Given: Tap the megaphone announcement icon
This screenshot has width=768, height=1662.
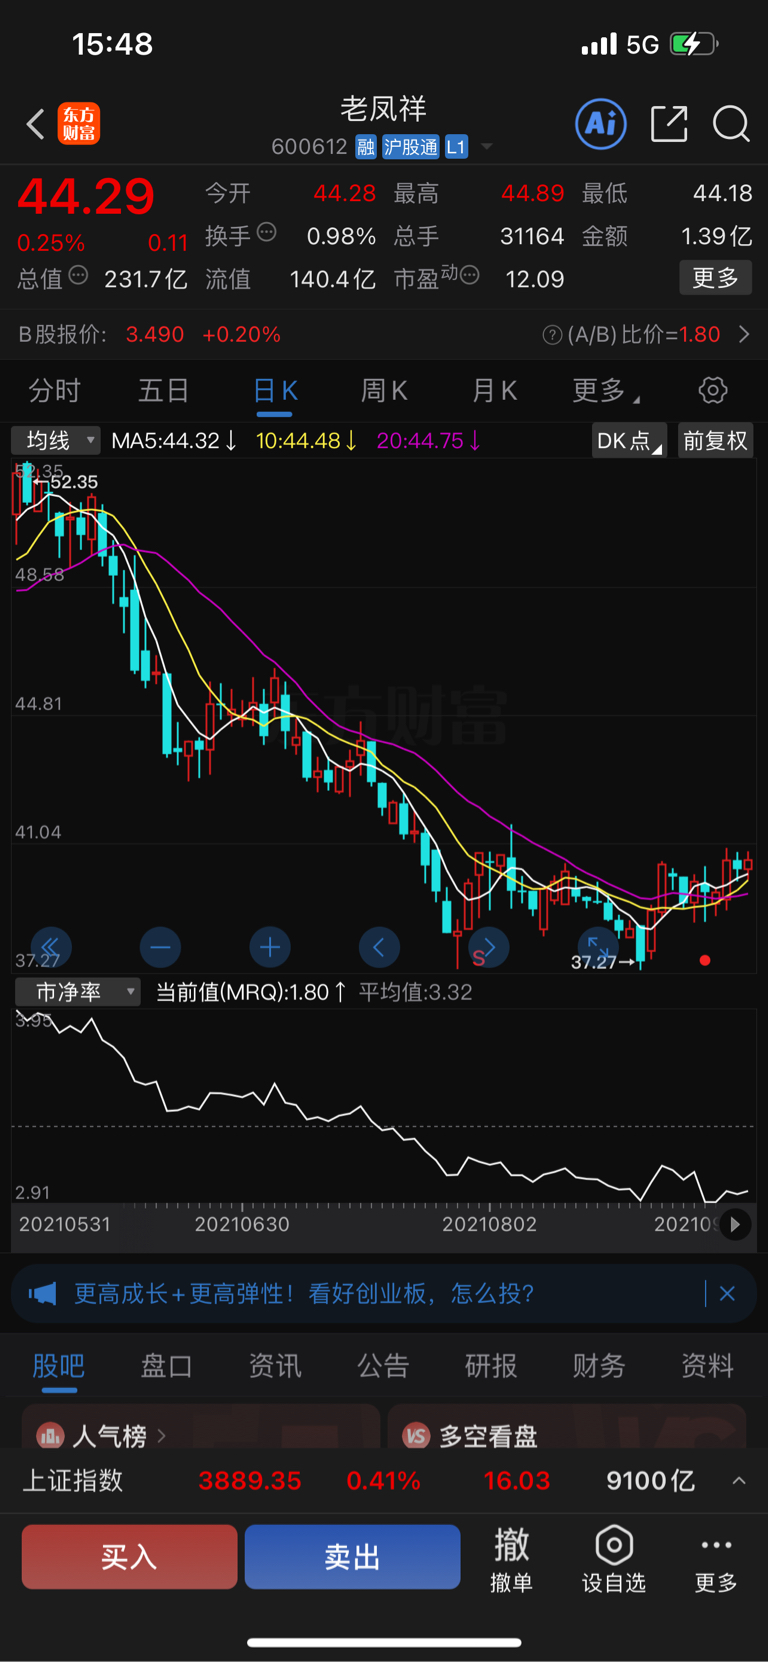Looking at the screenshot, I should (42, 1294).
